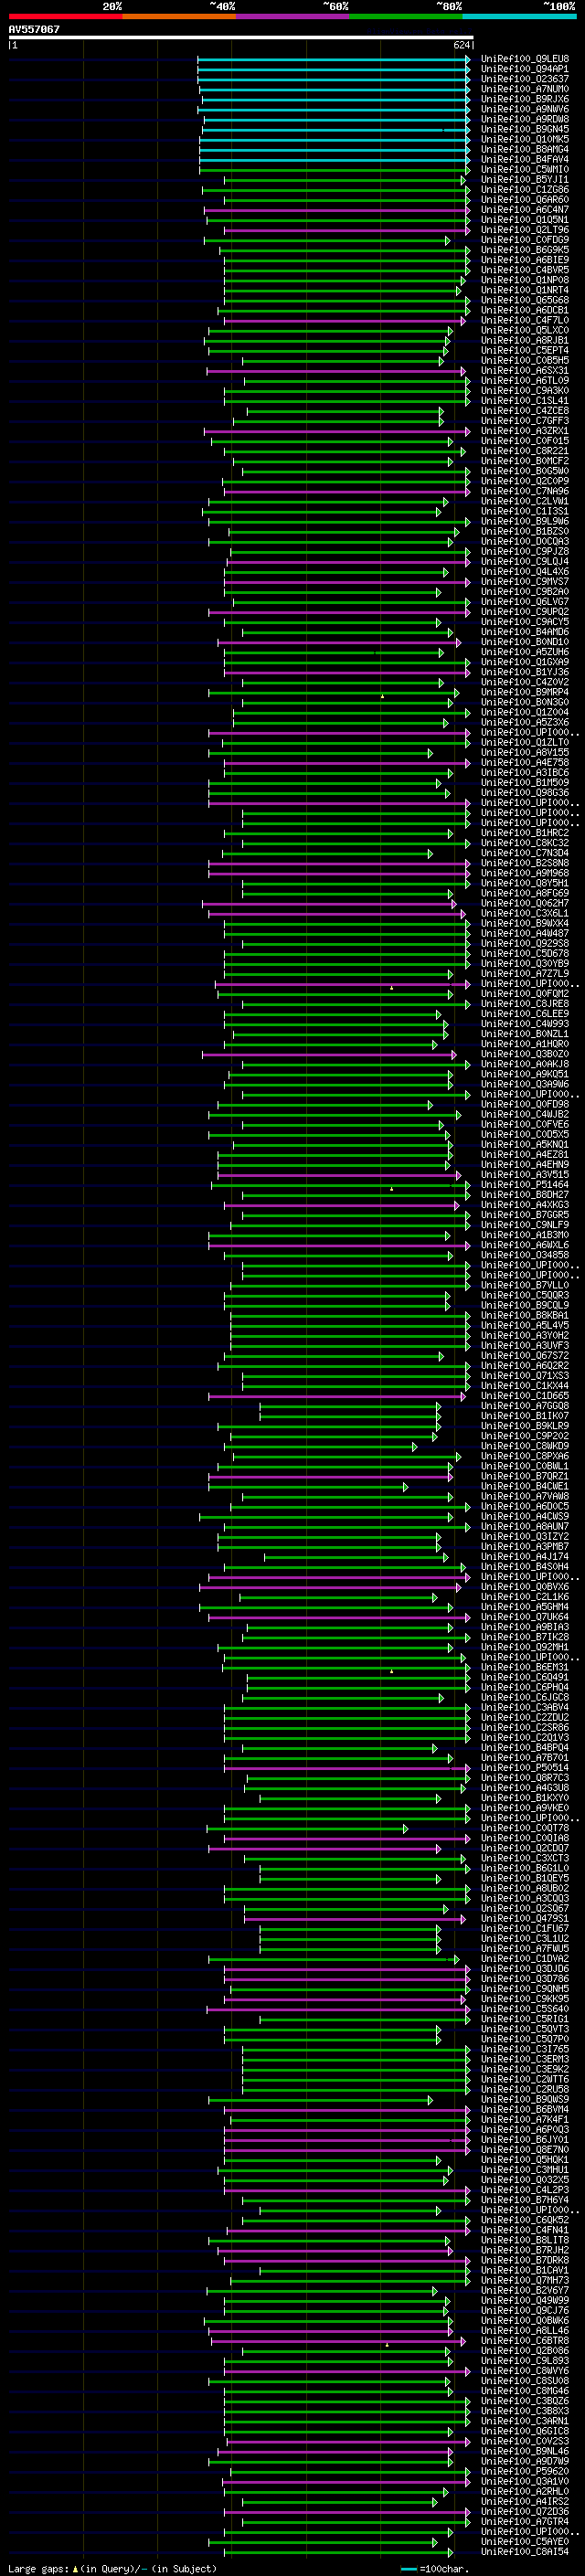The width and height of the screenshot is (585, 2576).
Task: Select label UniRef100_B5YJI1
Action: (x=525, y=180)
